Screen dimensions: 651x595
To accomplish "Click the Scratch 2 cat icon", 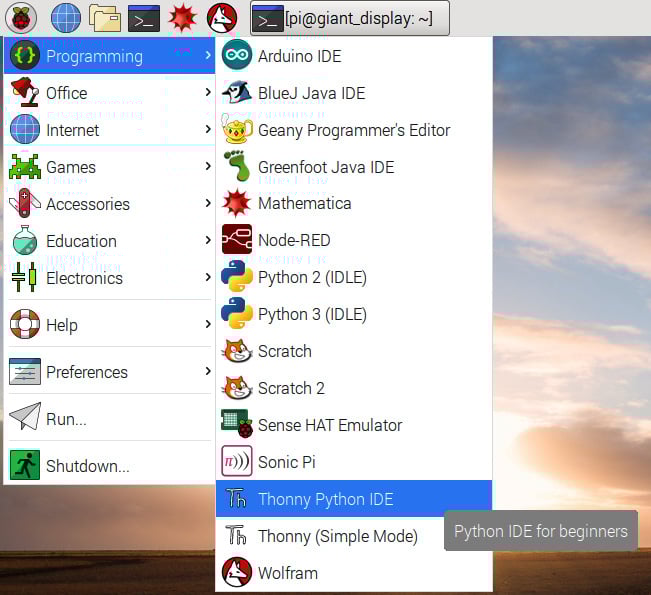I will click(x=237, y=387).
